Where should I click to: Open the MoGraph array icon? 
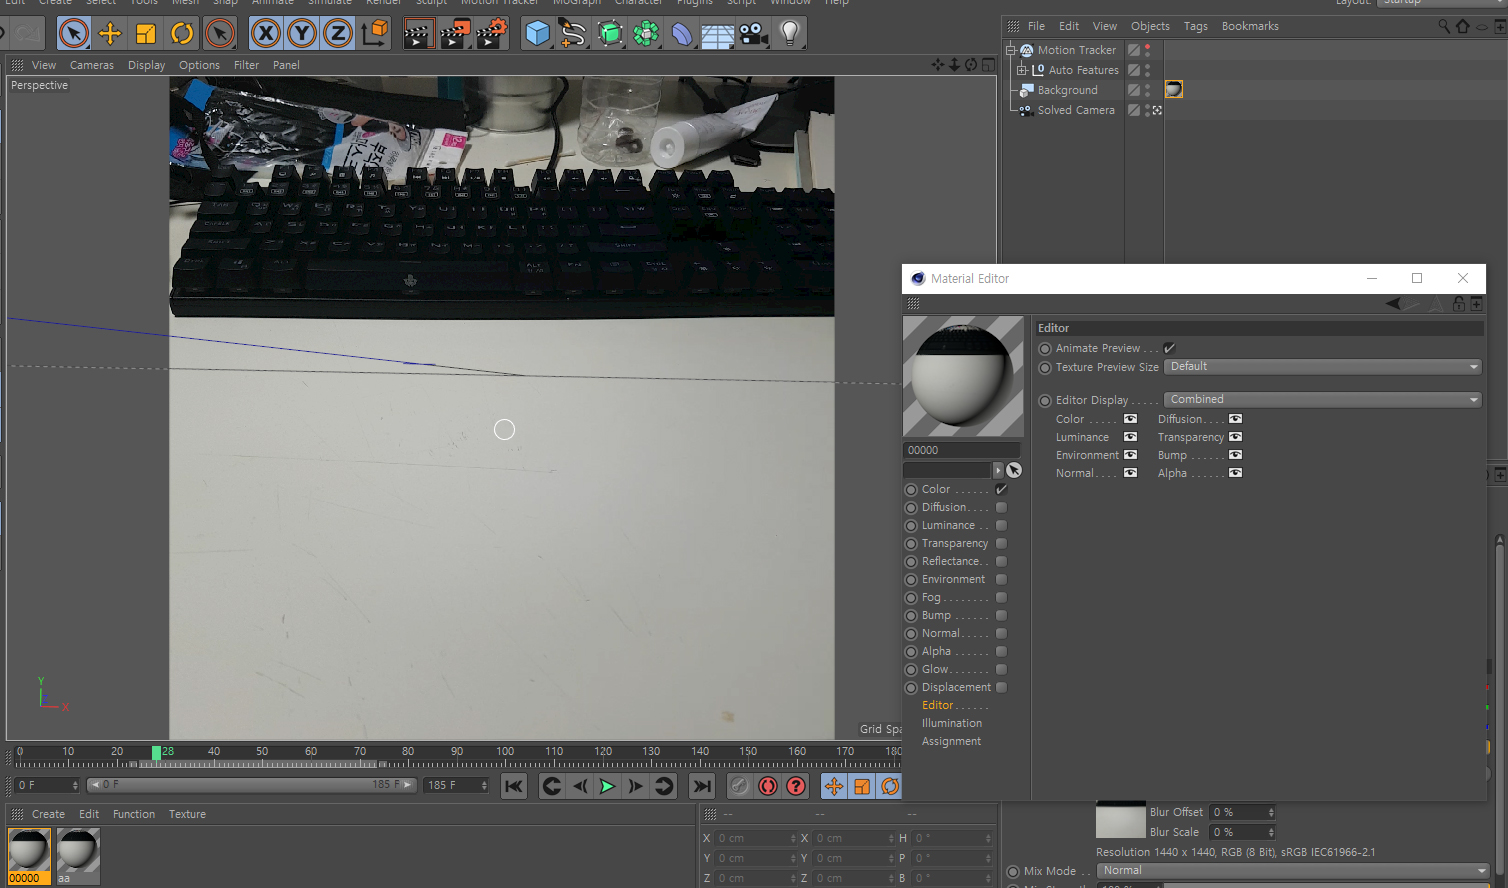[646, 33]
